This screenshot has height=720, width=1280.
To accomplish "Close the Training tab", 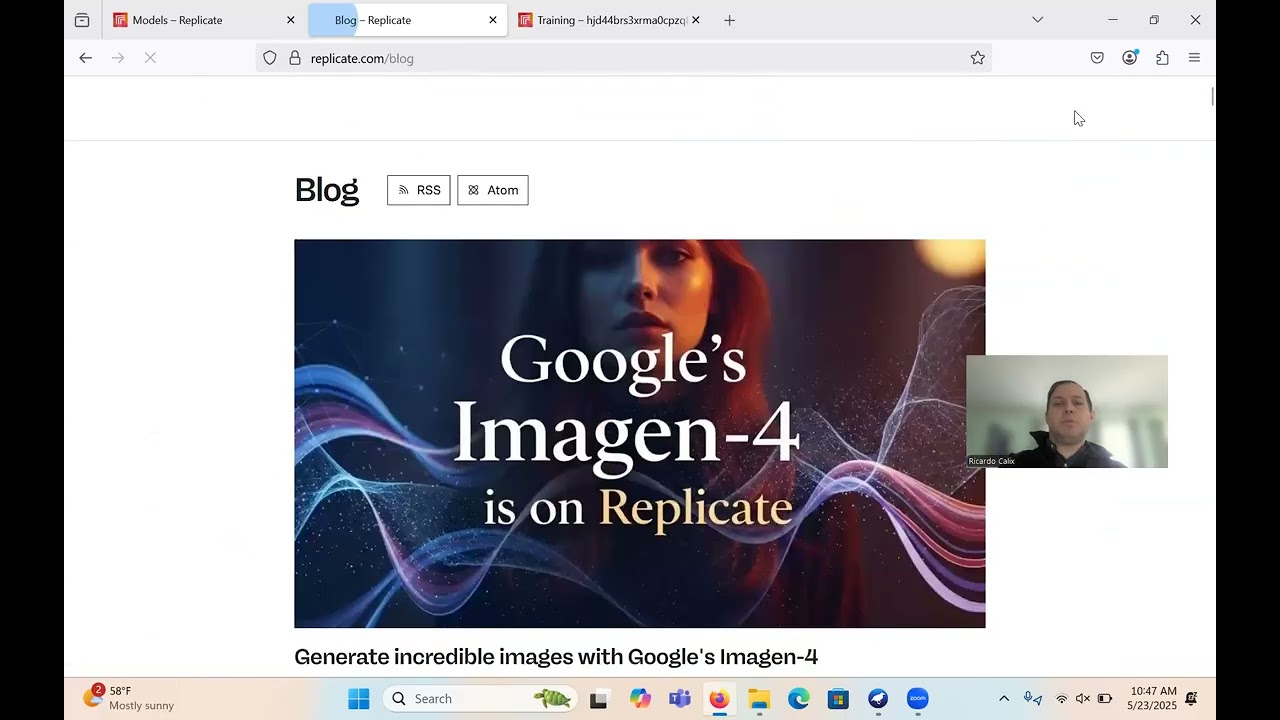I will click(x=696, y=20).
